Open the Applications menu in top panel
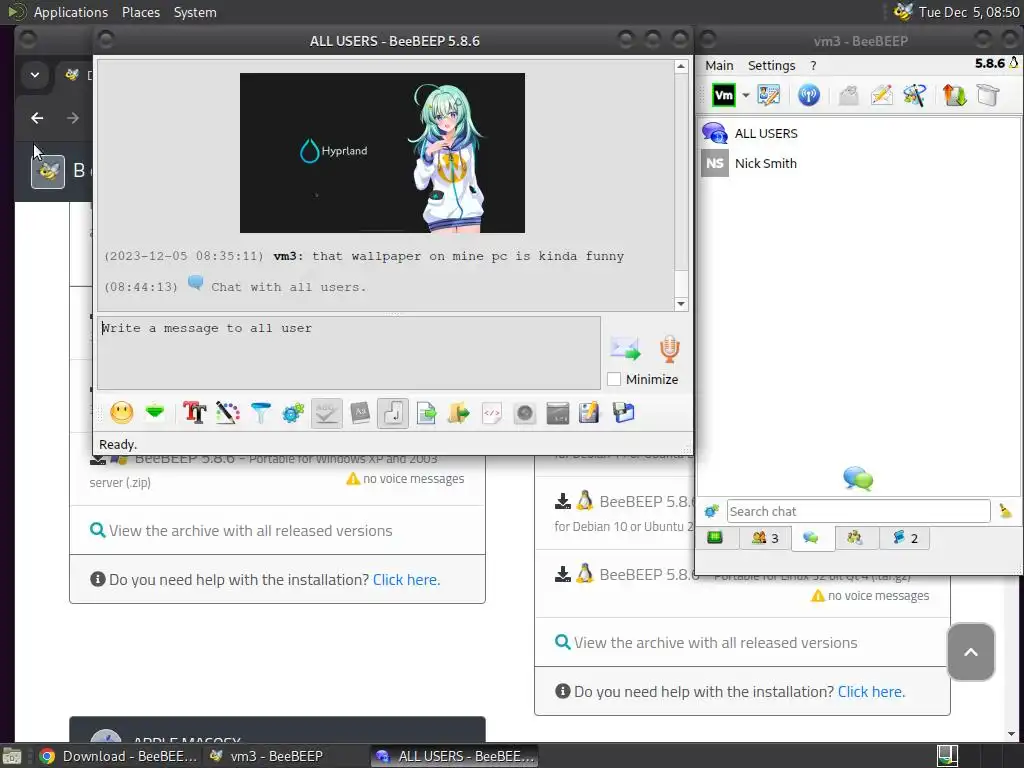Screen dimensions: 1024x768 (x=71, y=12)
